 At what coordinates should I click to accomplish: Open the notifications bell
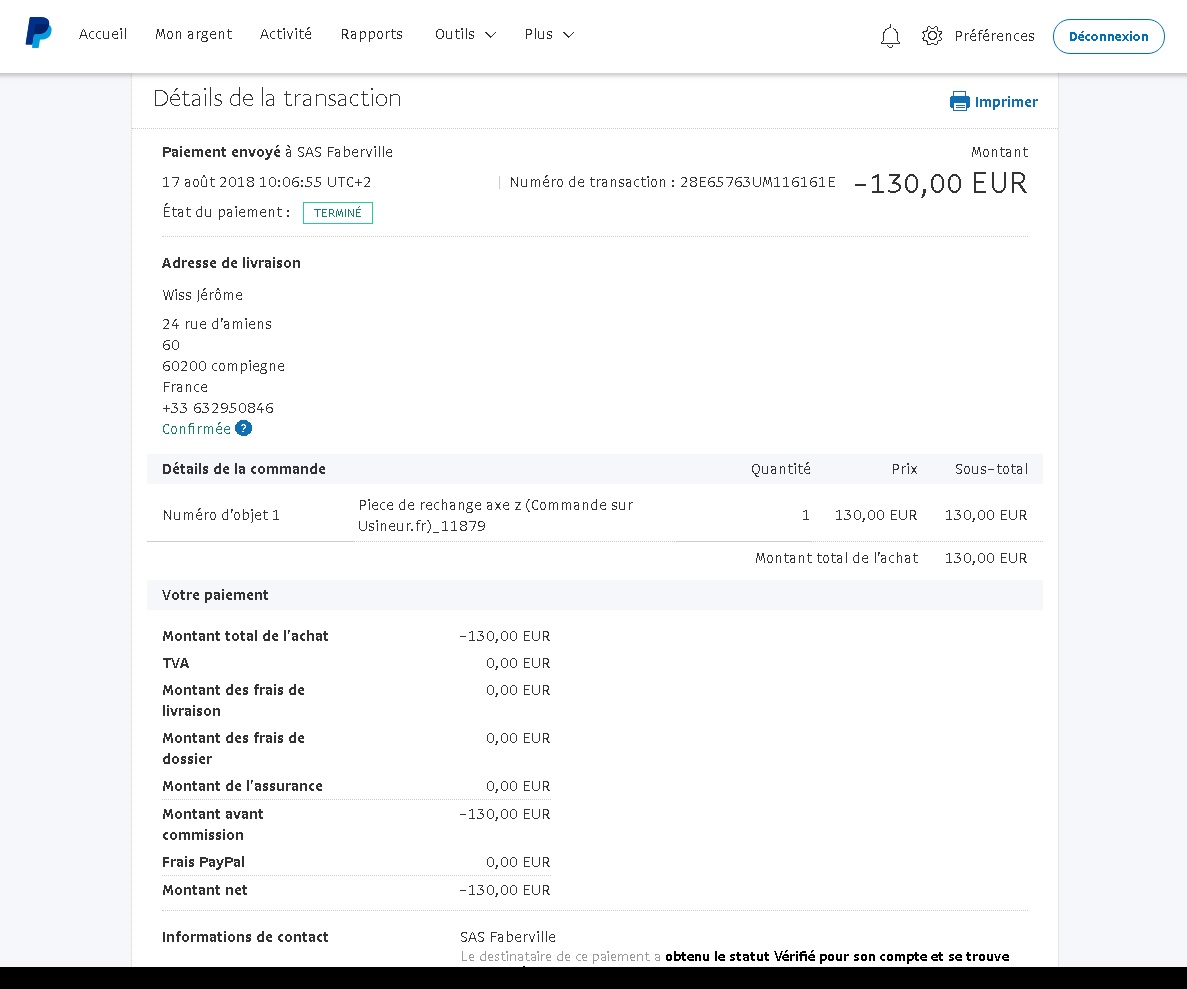coord(890,36)
